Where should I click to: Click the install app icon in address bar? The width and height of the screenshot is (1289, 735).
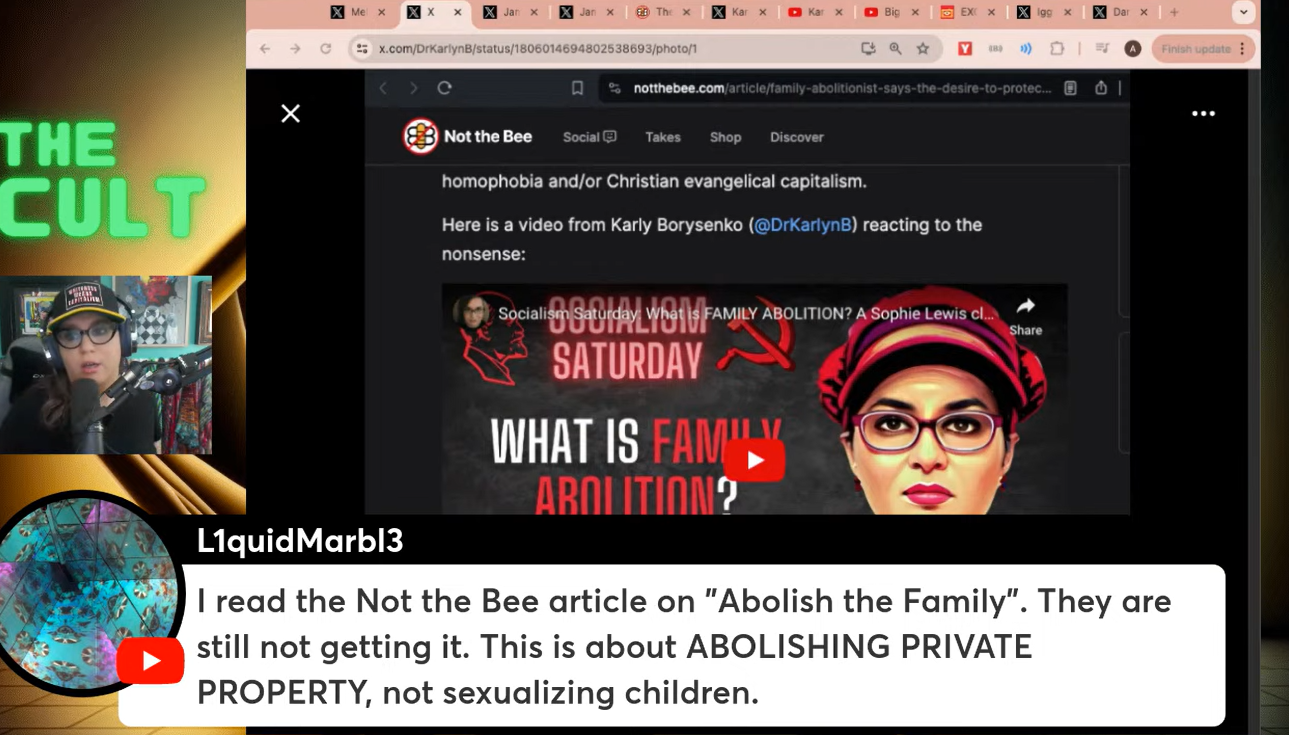click(x=868, y=48)
